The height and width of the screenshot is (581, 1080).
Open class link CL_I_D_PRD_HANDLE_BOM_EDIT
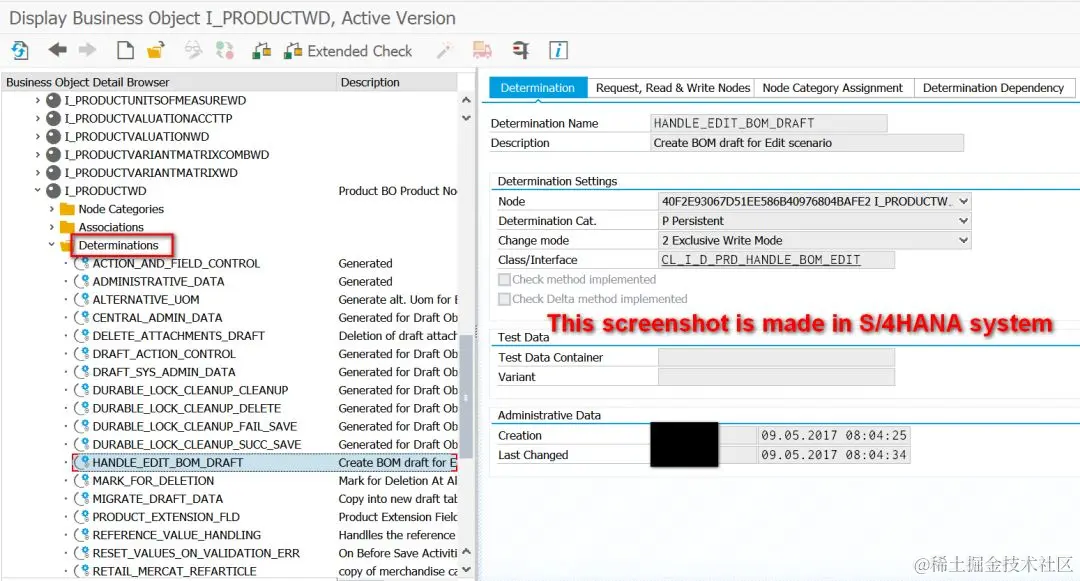click(760, 260)
